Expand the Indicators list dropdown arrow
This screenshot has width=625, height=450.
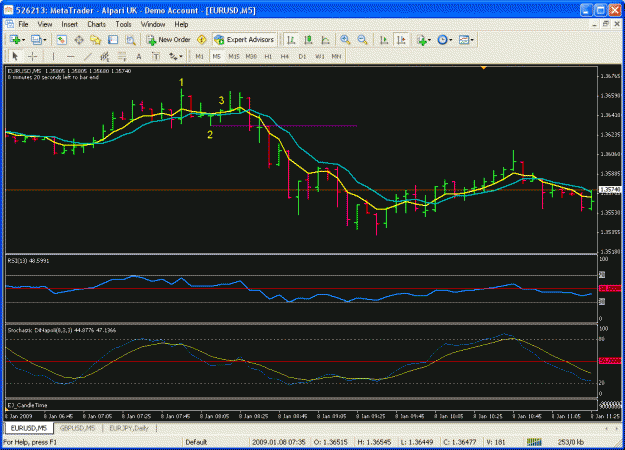coord(429,40)
